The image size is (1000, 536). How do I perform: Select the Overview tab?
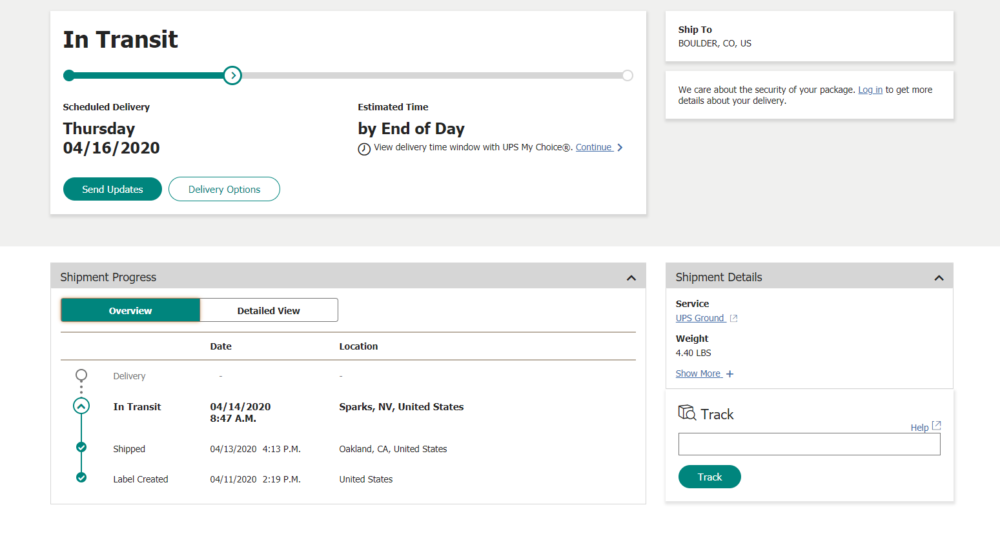130,311
